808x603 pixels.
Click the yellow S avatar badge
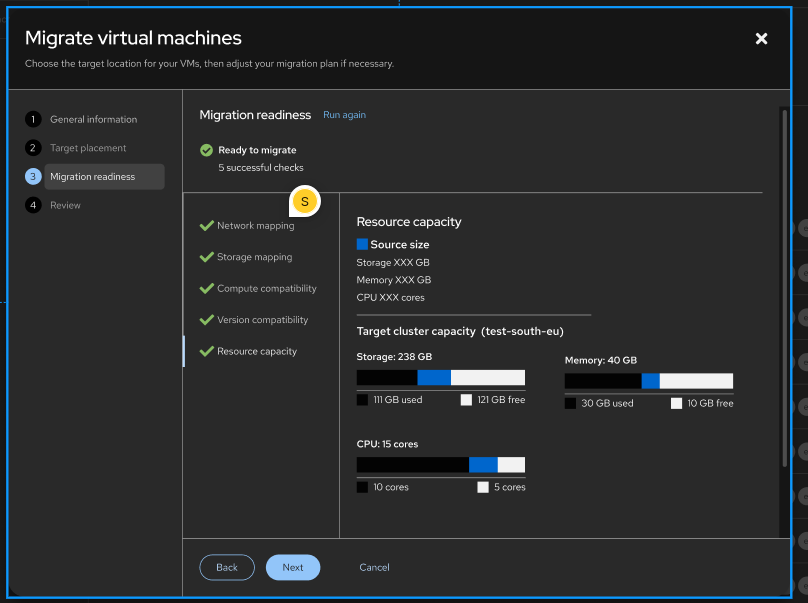pos(305,201)
